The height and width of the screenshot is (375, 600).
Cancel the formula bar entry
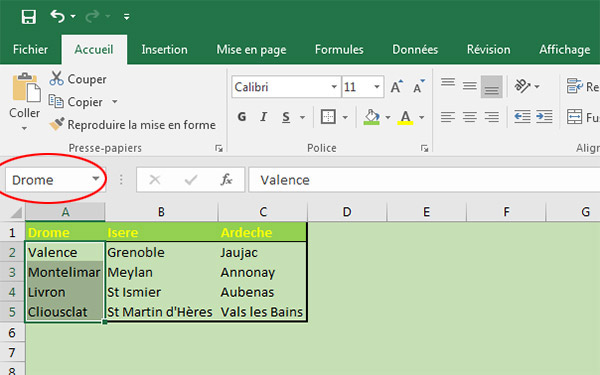(x=155, y=179)
